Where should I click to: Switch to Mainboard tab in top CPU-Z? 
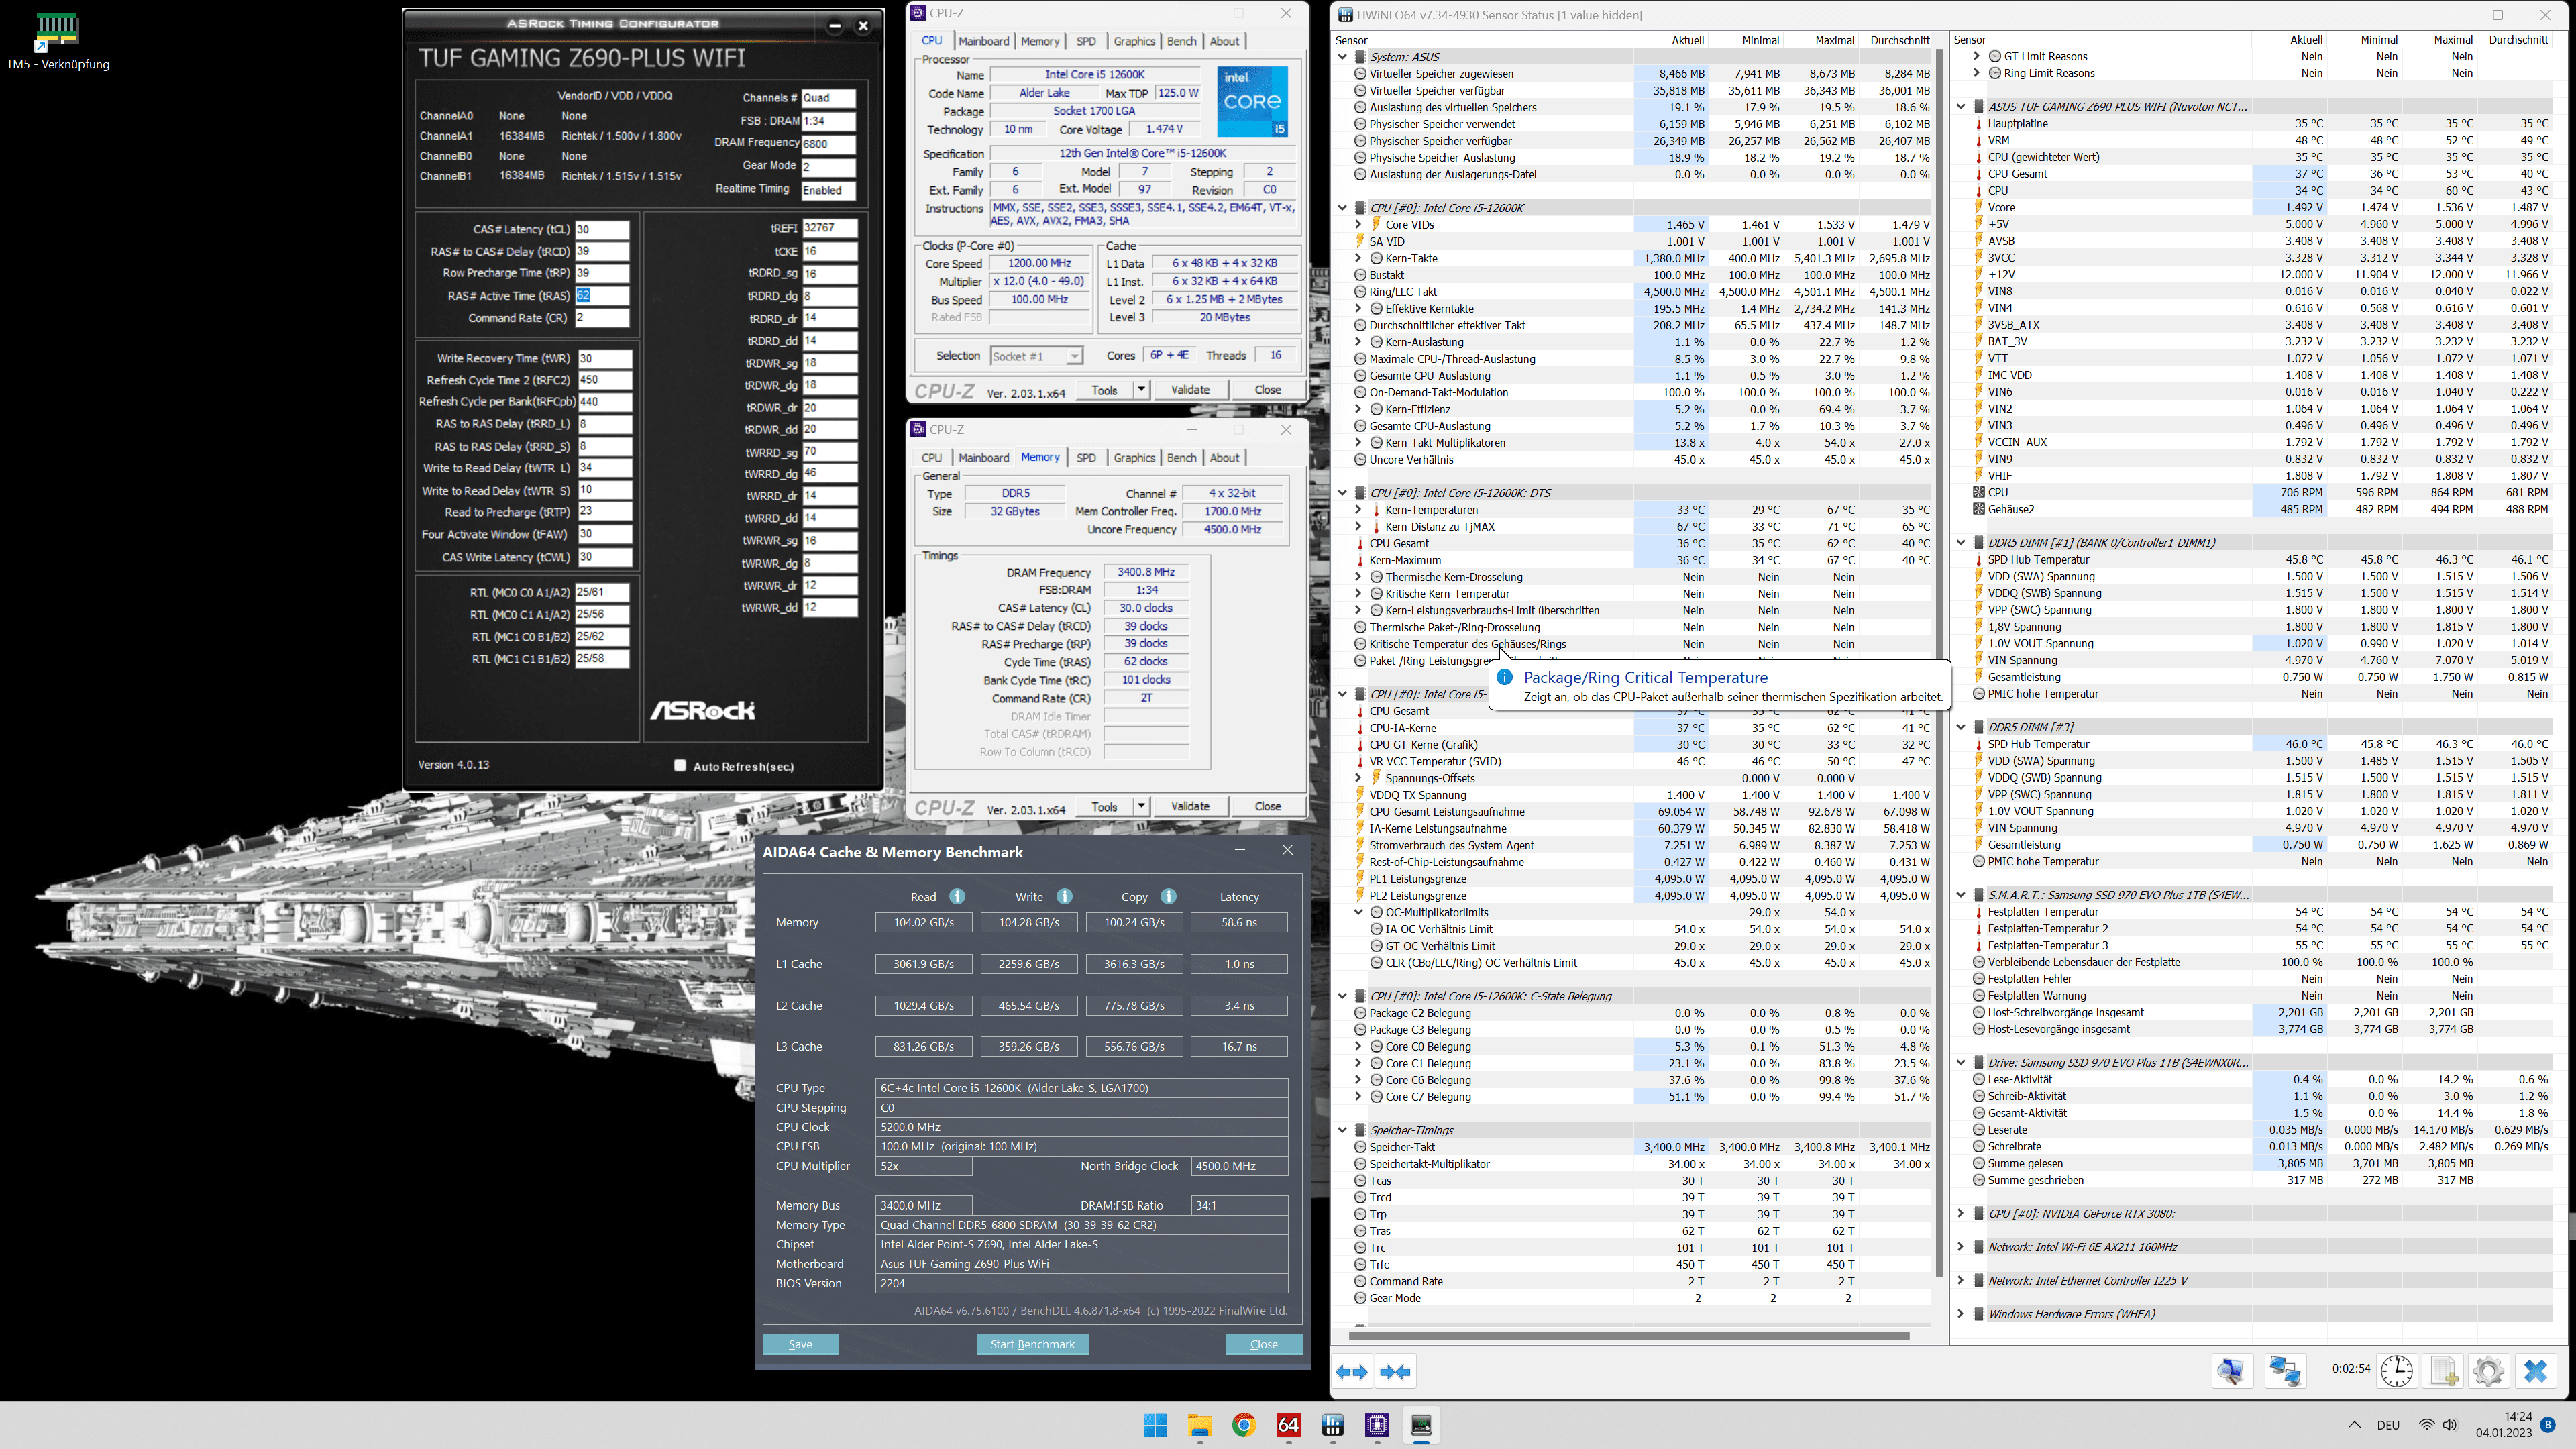983,41
